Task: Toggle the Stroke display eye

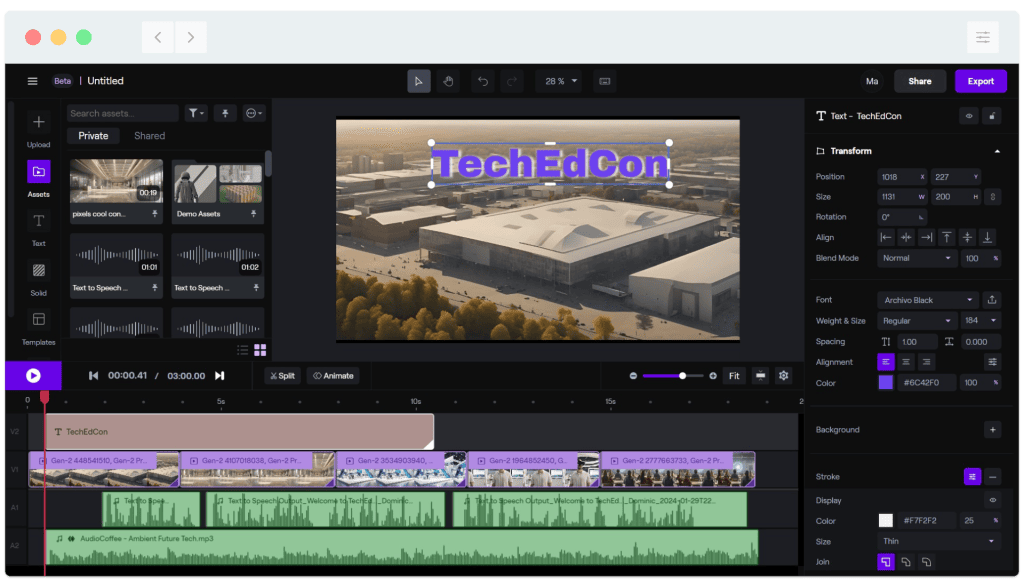Action: point(990,500)
